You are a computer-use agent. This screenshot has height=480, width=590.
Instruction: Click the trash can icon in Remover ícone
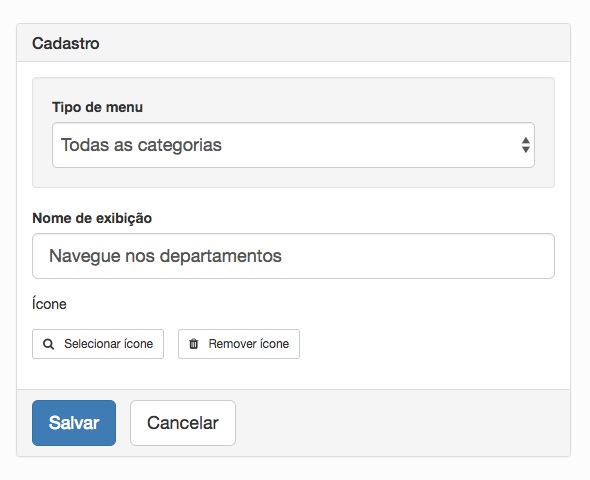(x=193, y=343)
